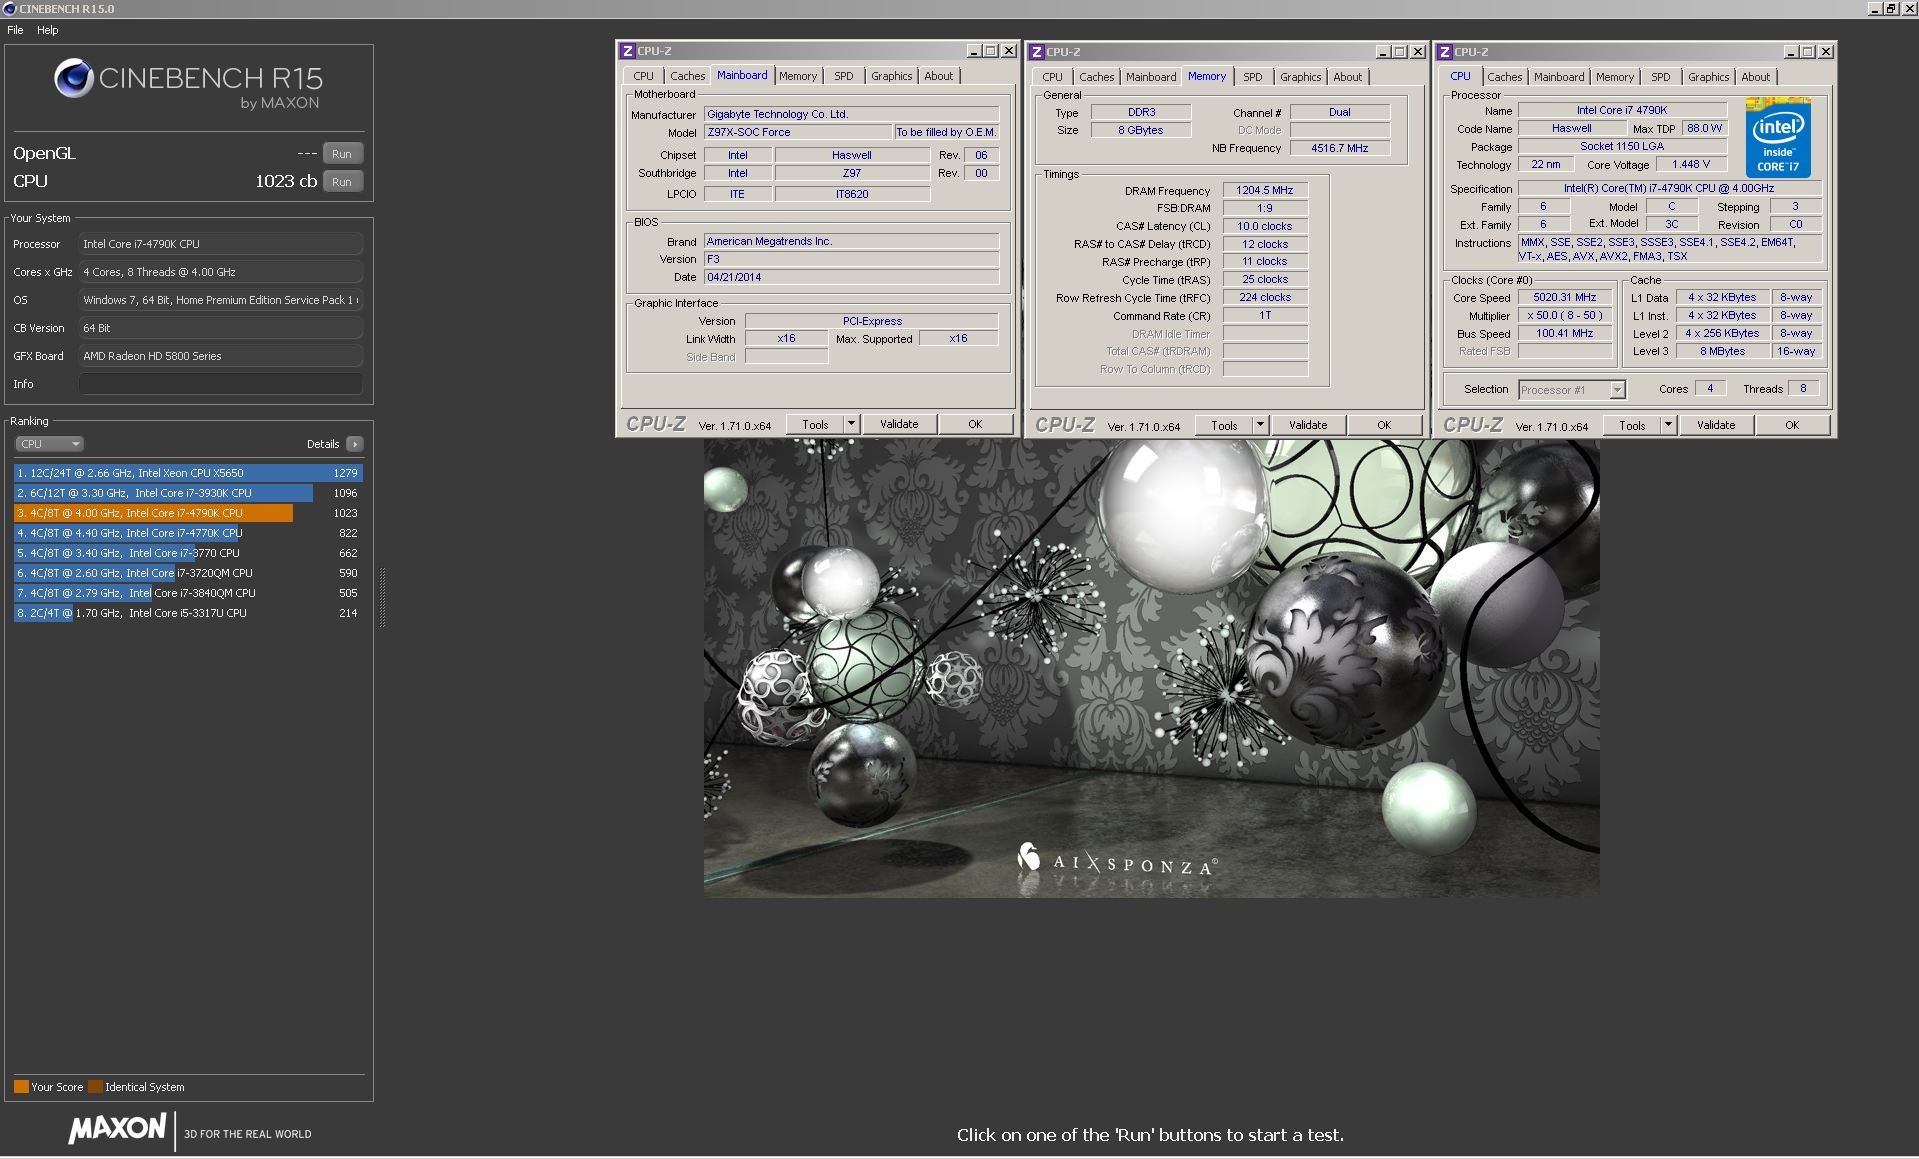
Task: Open Memory tab in Mainboard CPU-Z window
Action: point(798,76)
